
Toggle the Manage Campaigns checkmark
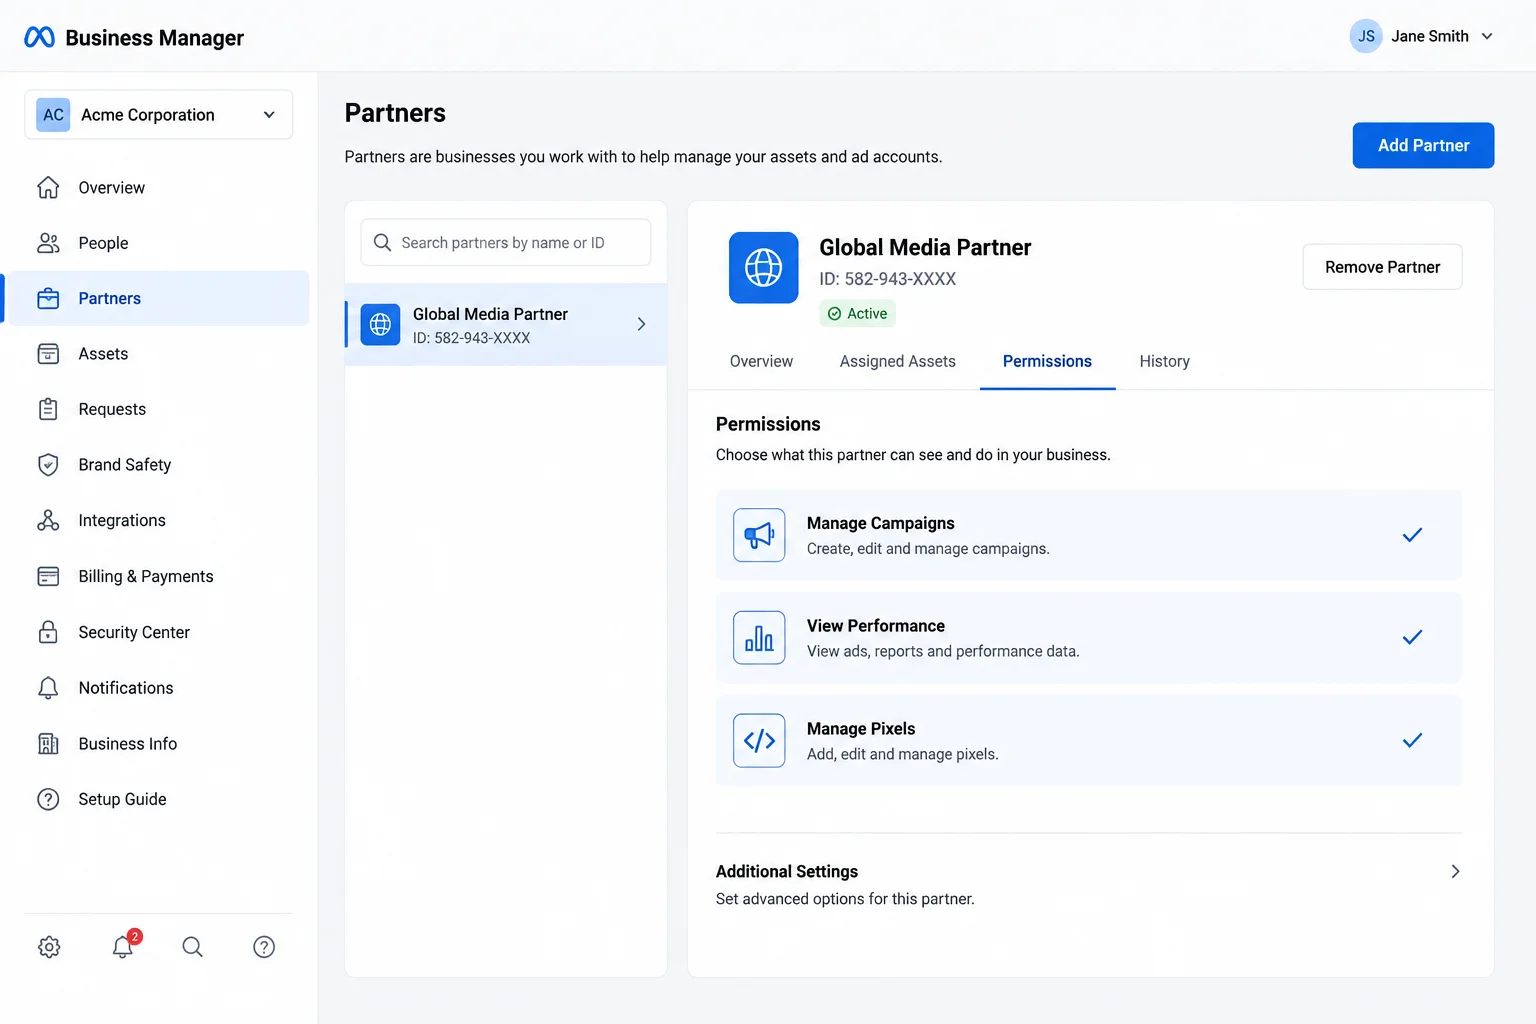1412,535
